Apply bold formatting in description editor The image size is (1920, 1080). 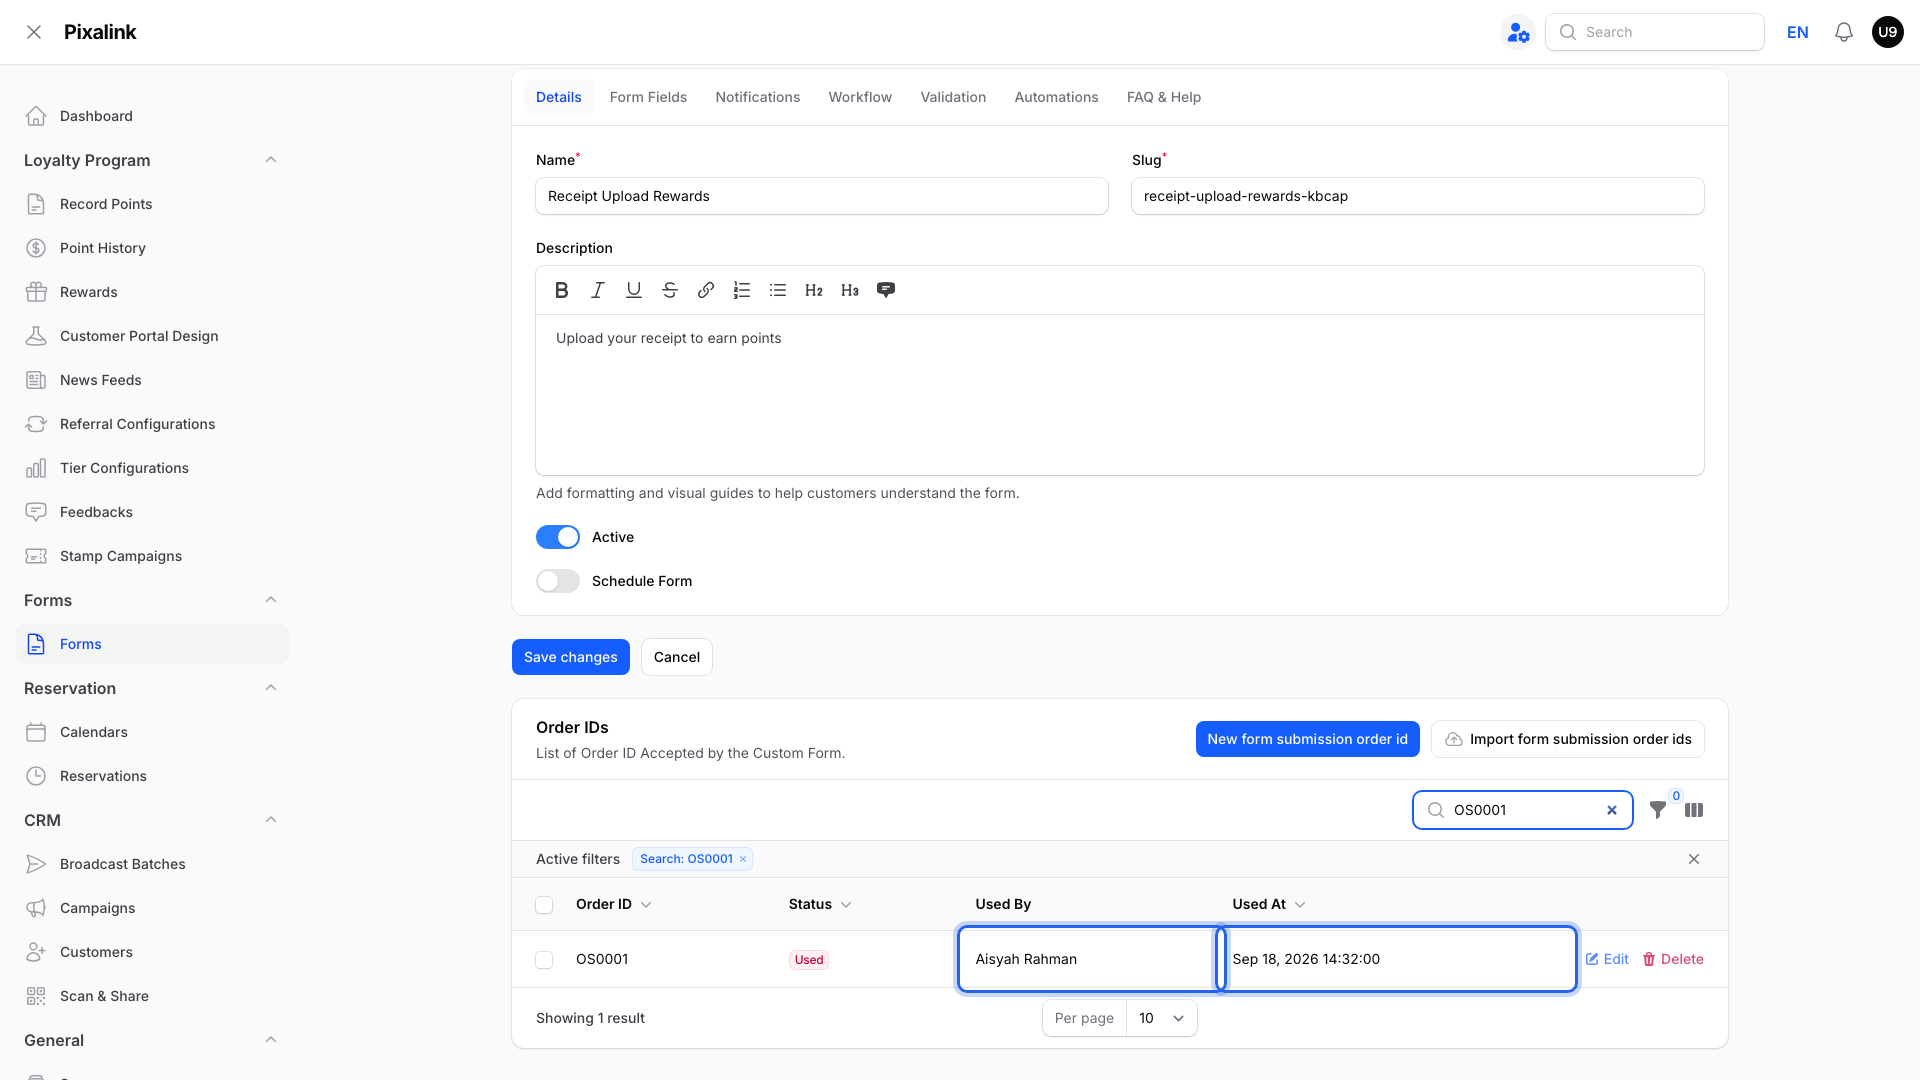tap(562, 290)
